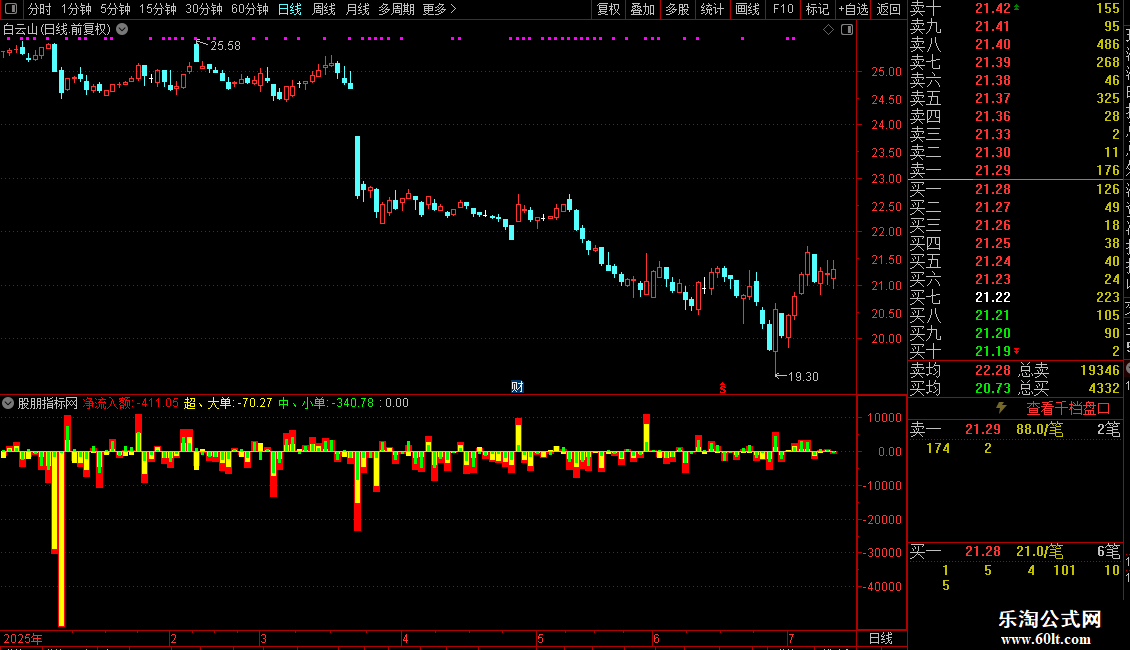Click the 19.30 low price label
The image size is (1130, 650).
click(803, 376)
